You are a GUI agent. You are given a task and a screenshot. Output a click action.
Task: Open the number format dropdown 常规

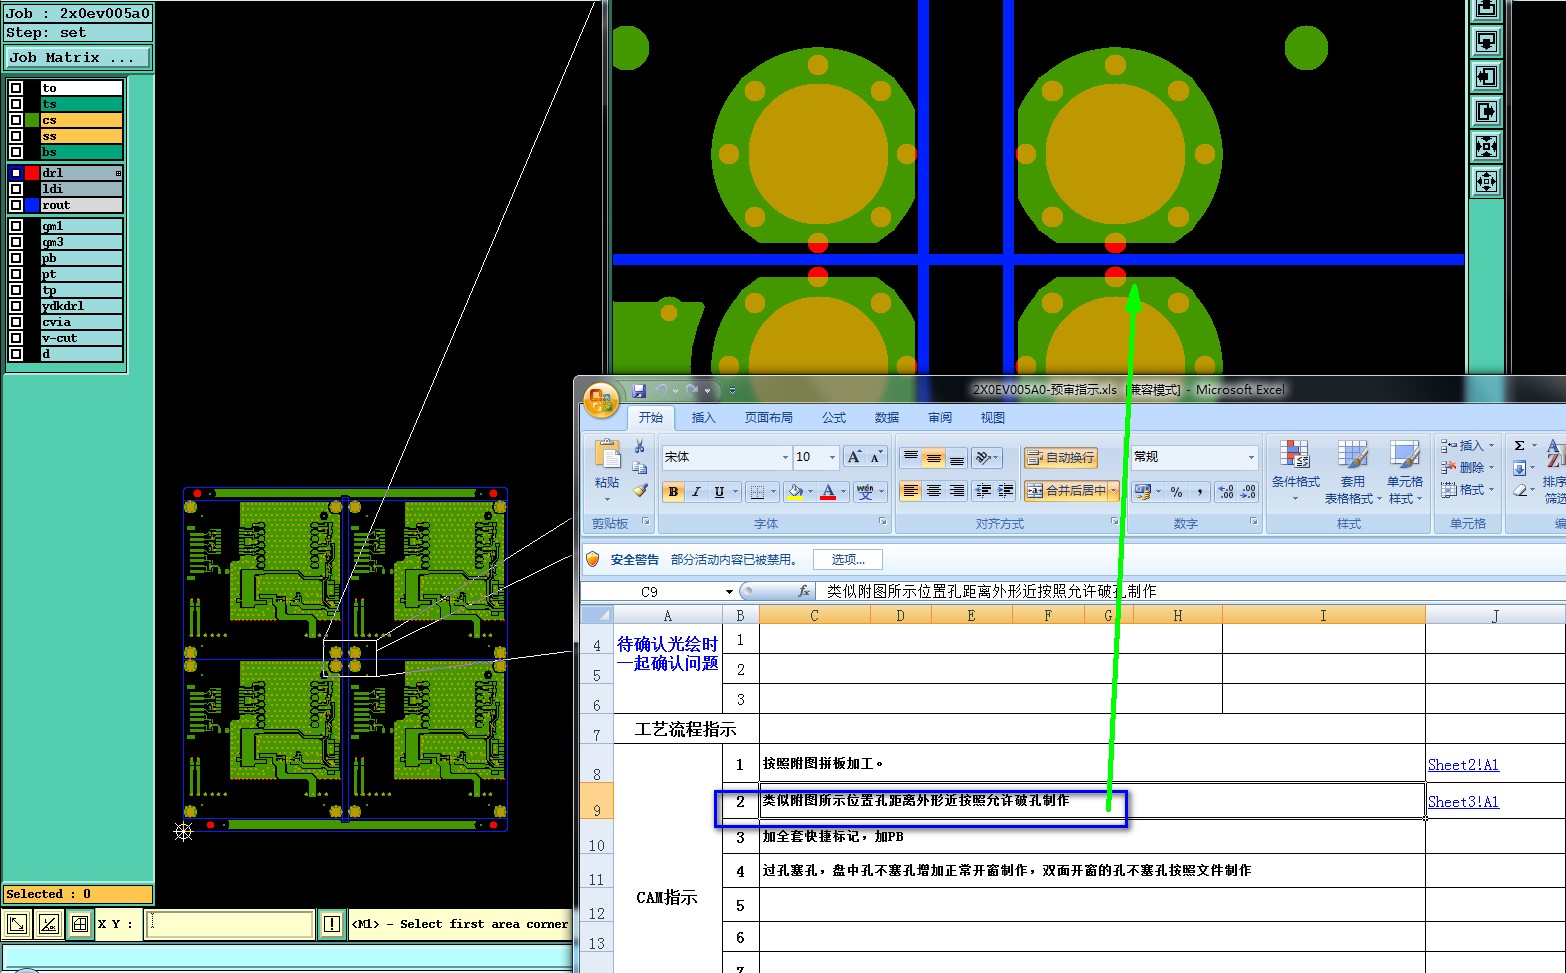pyautogui.click(x=1251, y=457)
